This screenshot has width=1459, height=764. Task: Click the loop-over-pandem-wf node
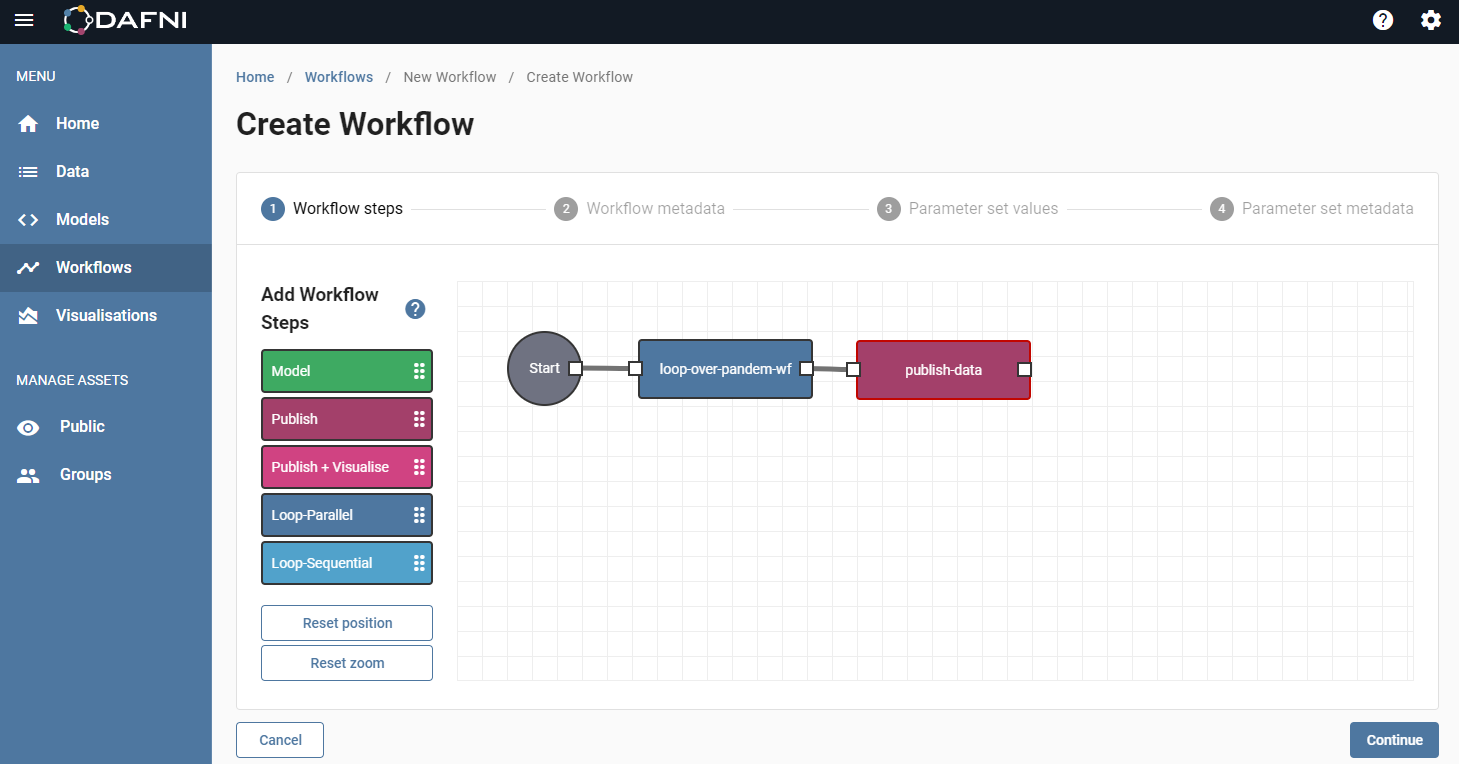tap(724, 369)
